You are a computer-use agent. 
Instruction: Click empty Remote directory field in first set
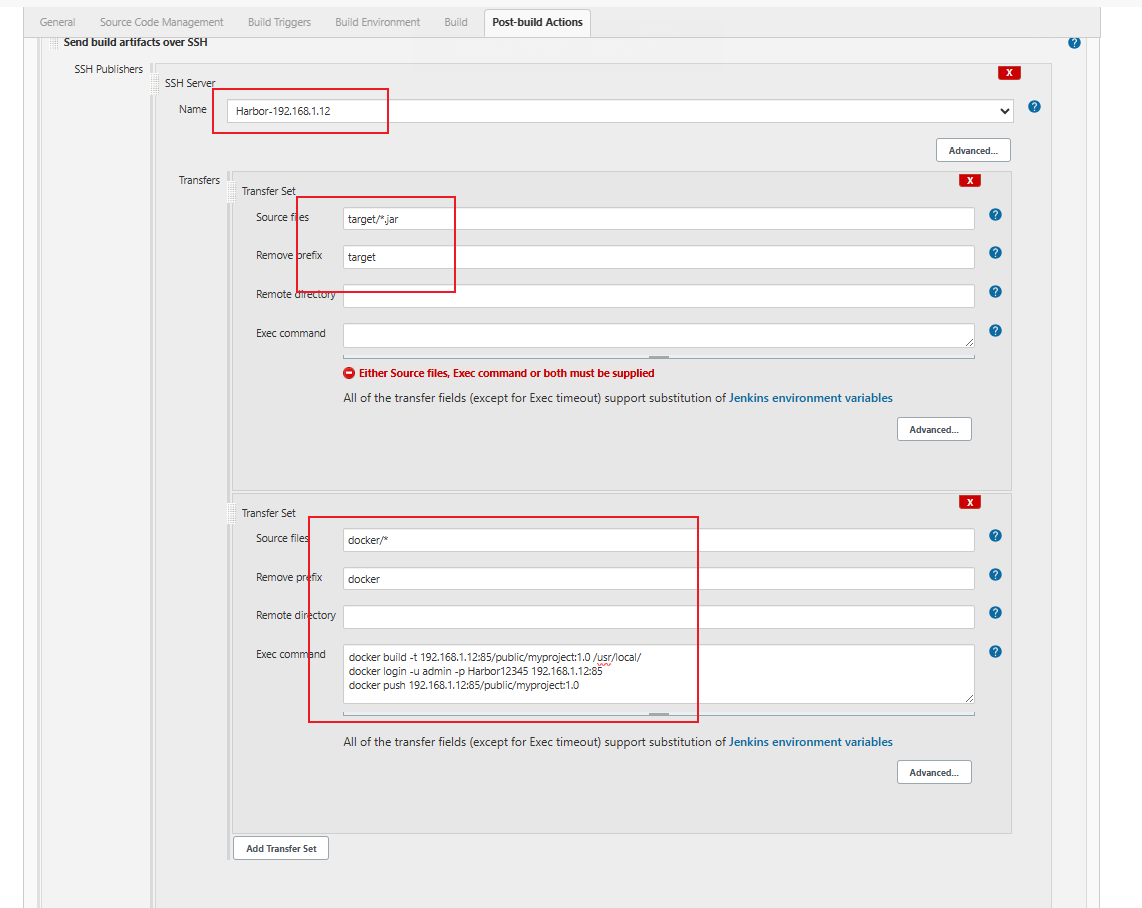pos(658,296)
